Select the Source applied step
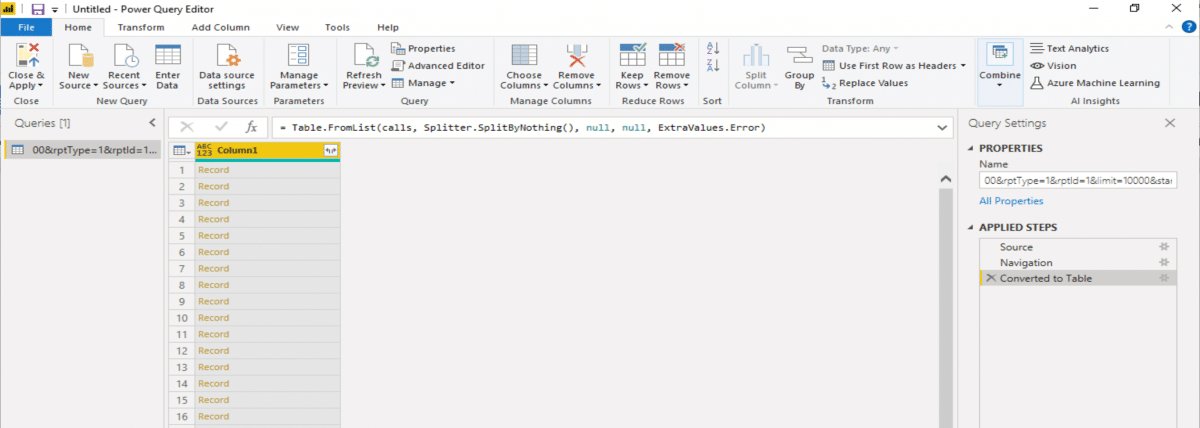The width and height of the screenshot is (1200, 428). 1016,247
